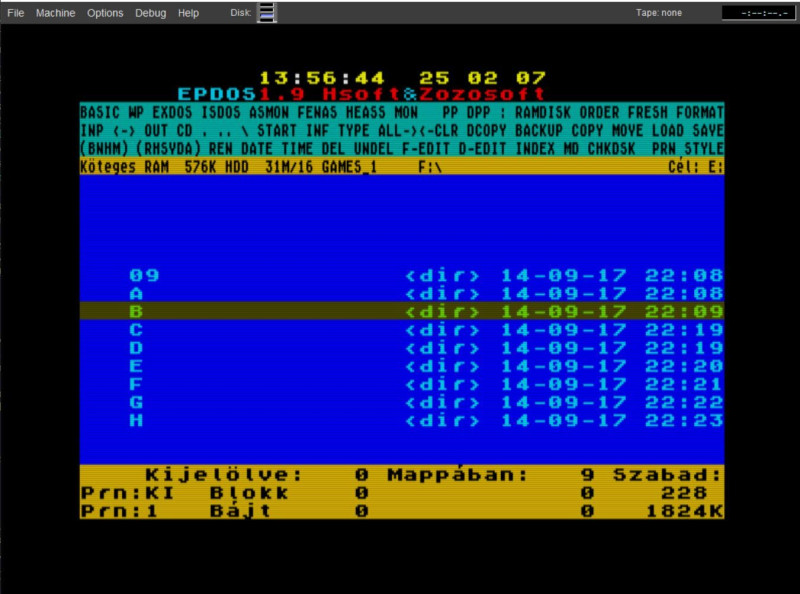Click the LOAD command
This screenshot has height=594, width=800.
pos(667,131)
